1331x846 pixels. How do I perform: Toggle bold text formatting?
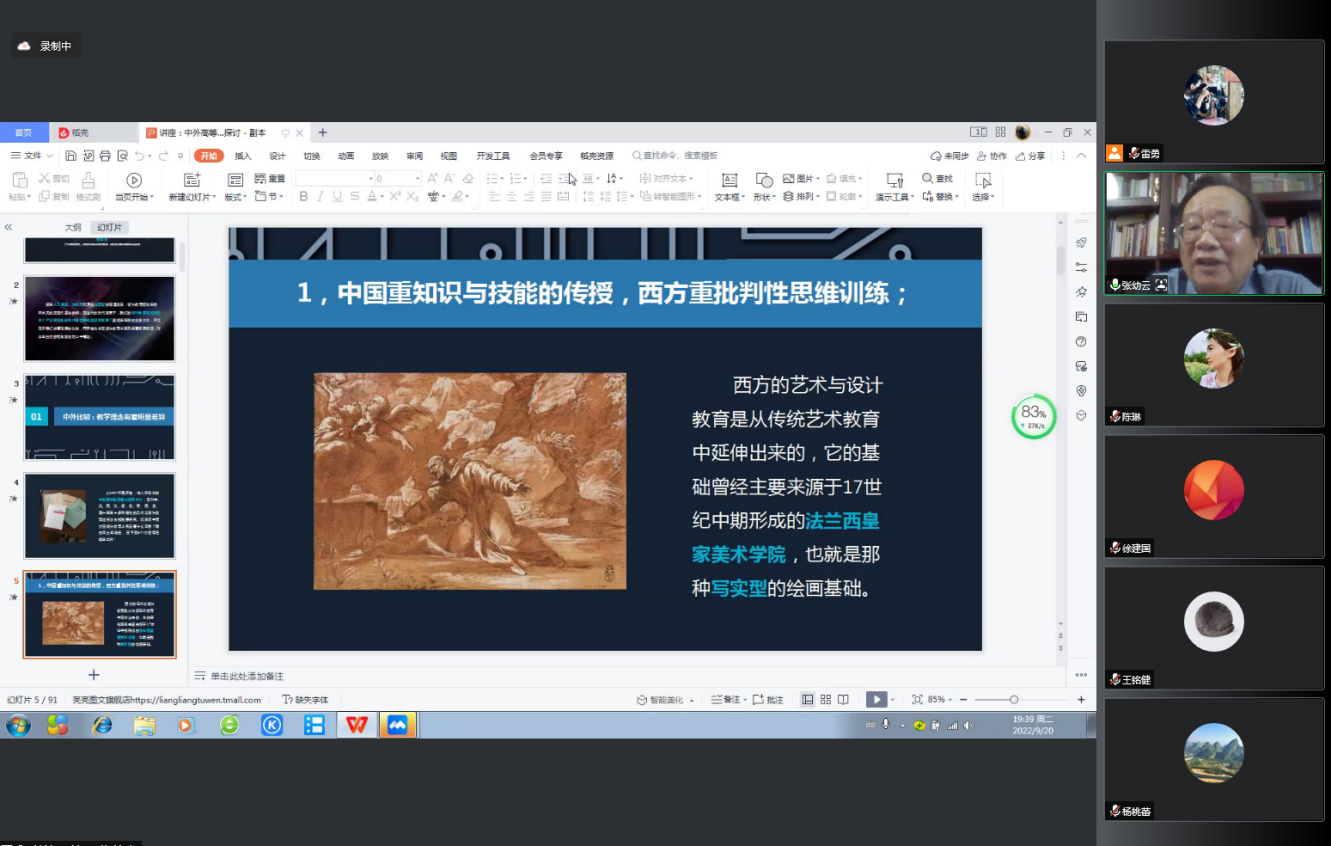304,197
